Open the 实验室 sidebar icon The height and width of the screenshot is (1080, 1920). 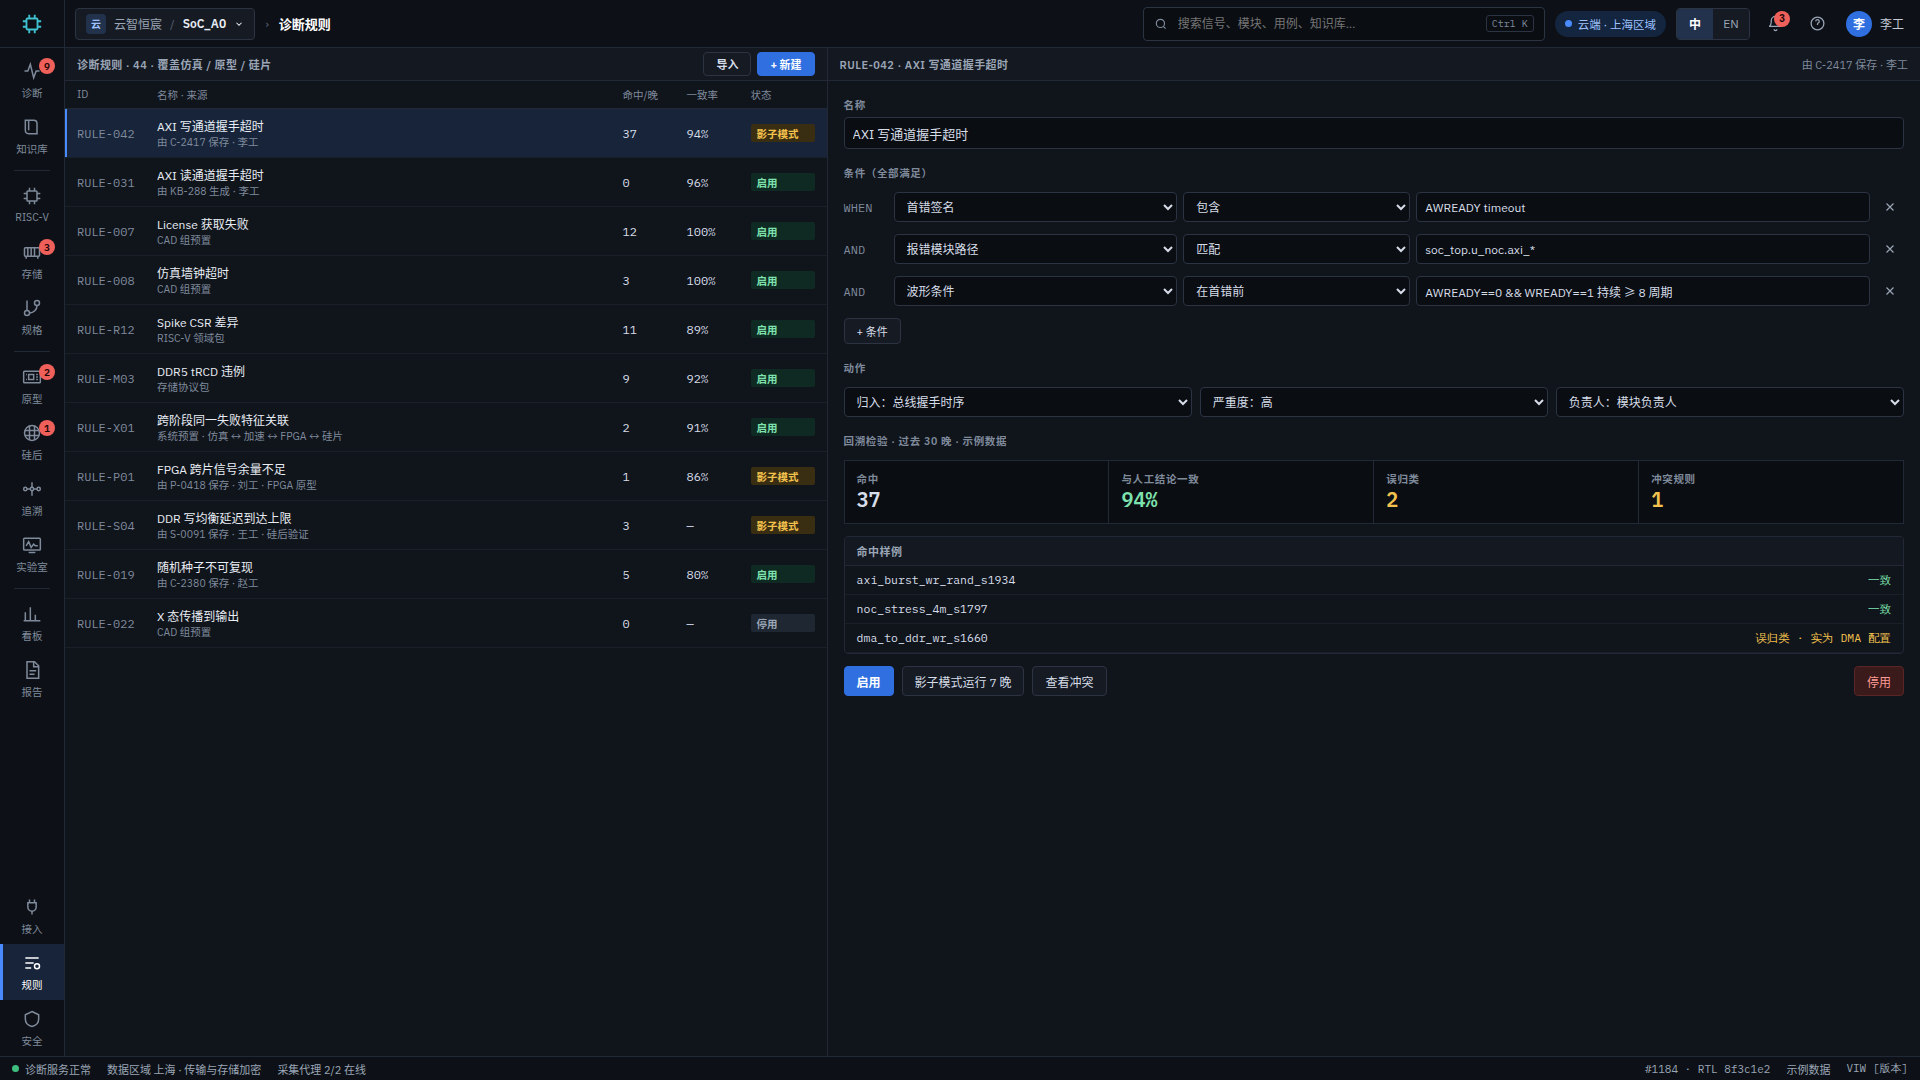click(x=32, y=554)
